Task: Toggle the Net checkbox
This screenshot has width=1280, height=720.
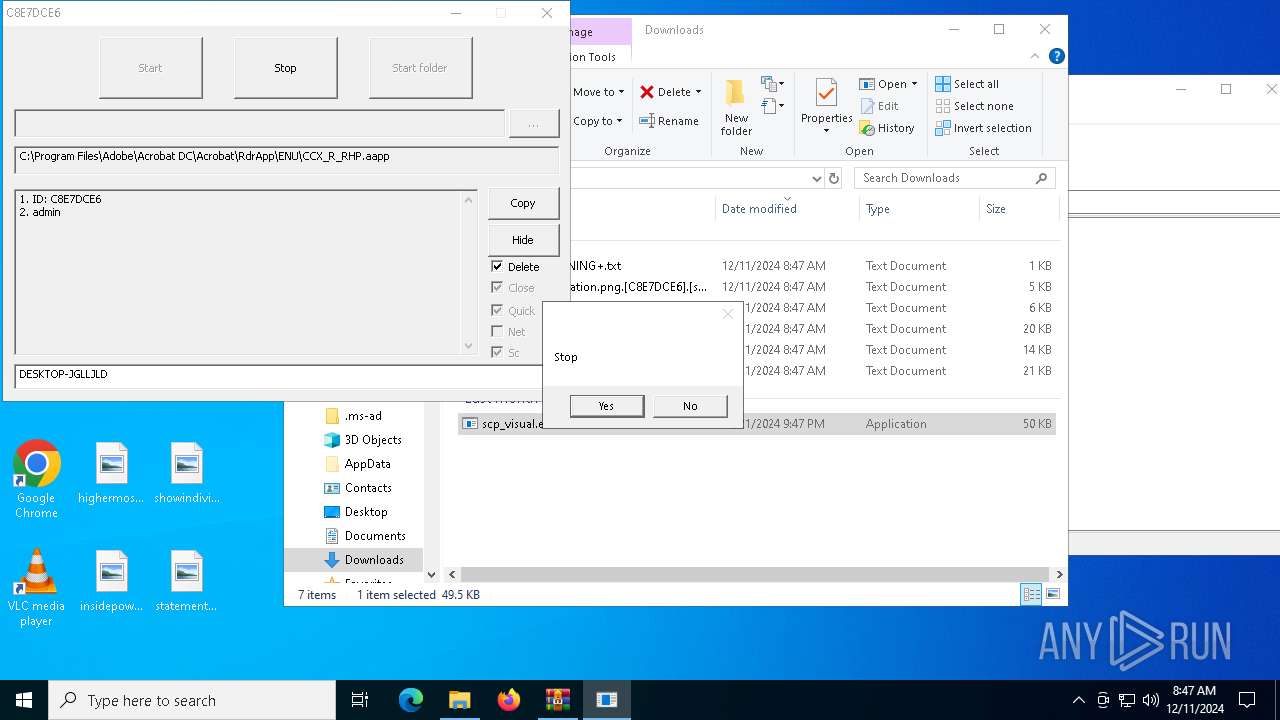Action: [x=497, y=331]
